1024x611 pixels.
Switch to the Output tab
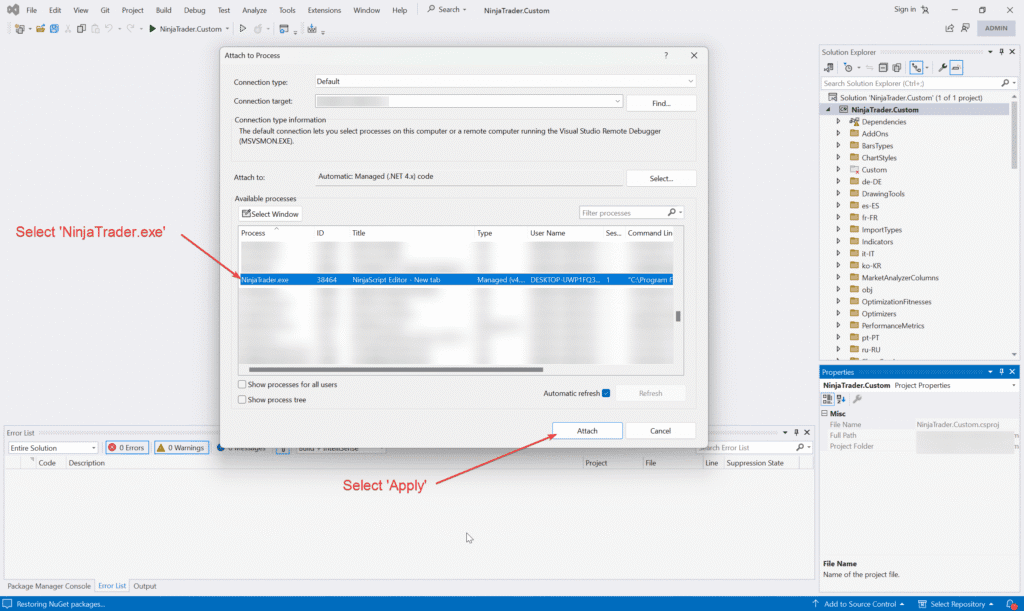(x=144, y=586)
